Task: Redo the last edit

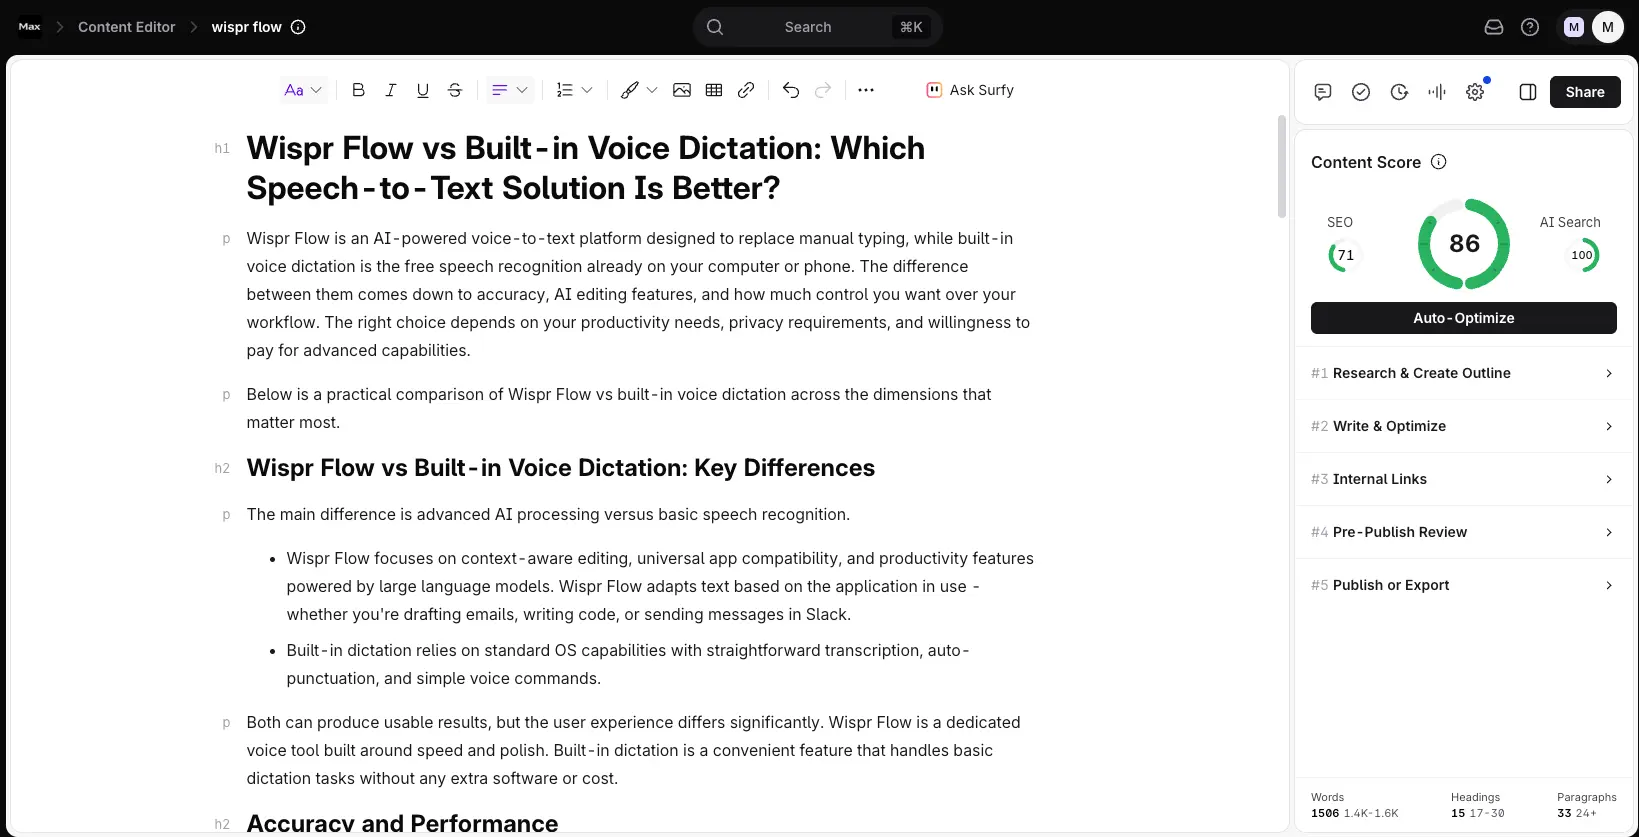Action: [x=823, y=90]
